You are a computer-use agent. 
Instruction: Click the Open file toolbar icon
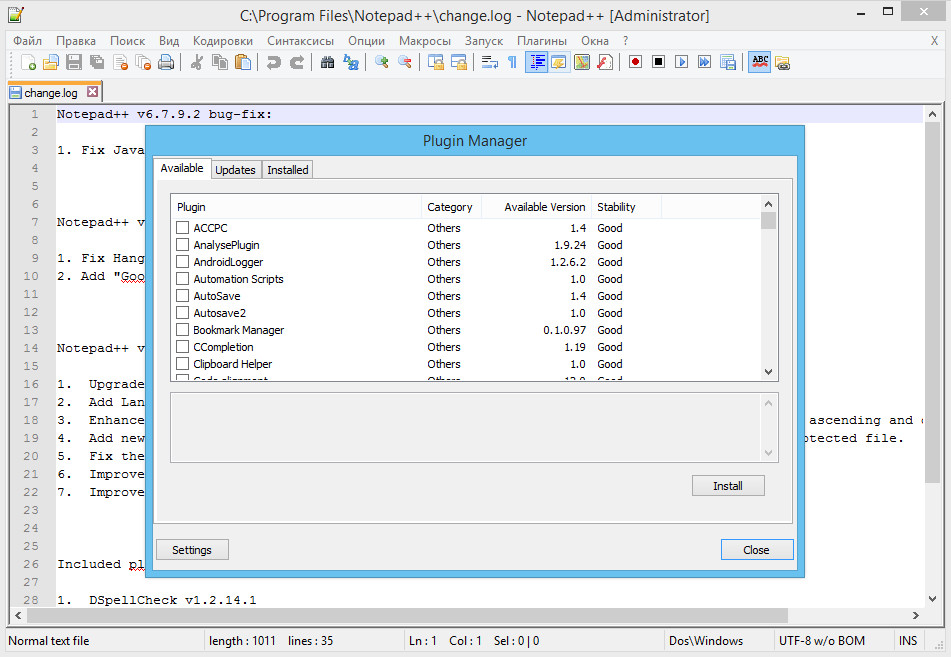[51, 62]
